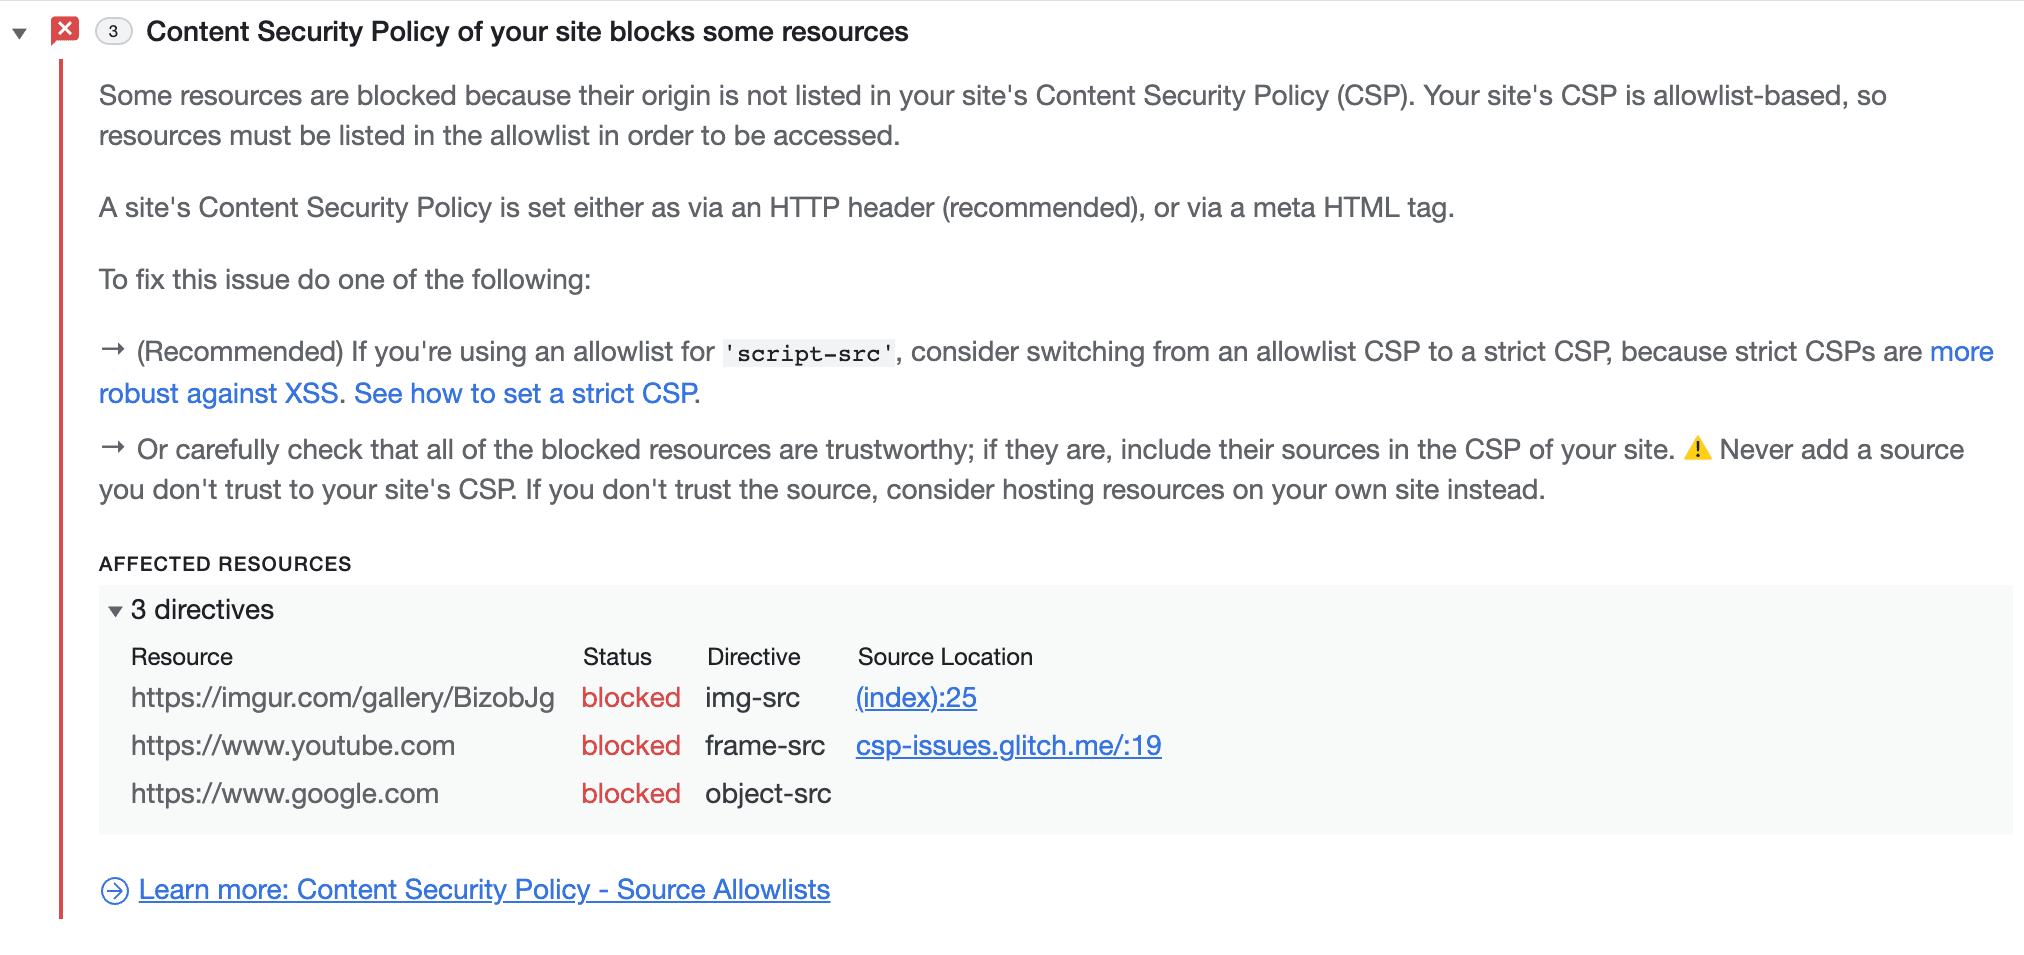Open Learn more about Source Allowlists

(484, 889)
